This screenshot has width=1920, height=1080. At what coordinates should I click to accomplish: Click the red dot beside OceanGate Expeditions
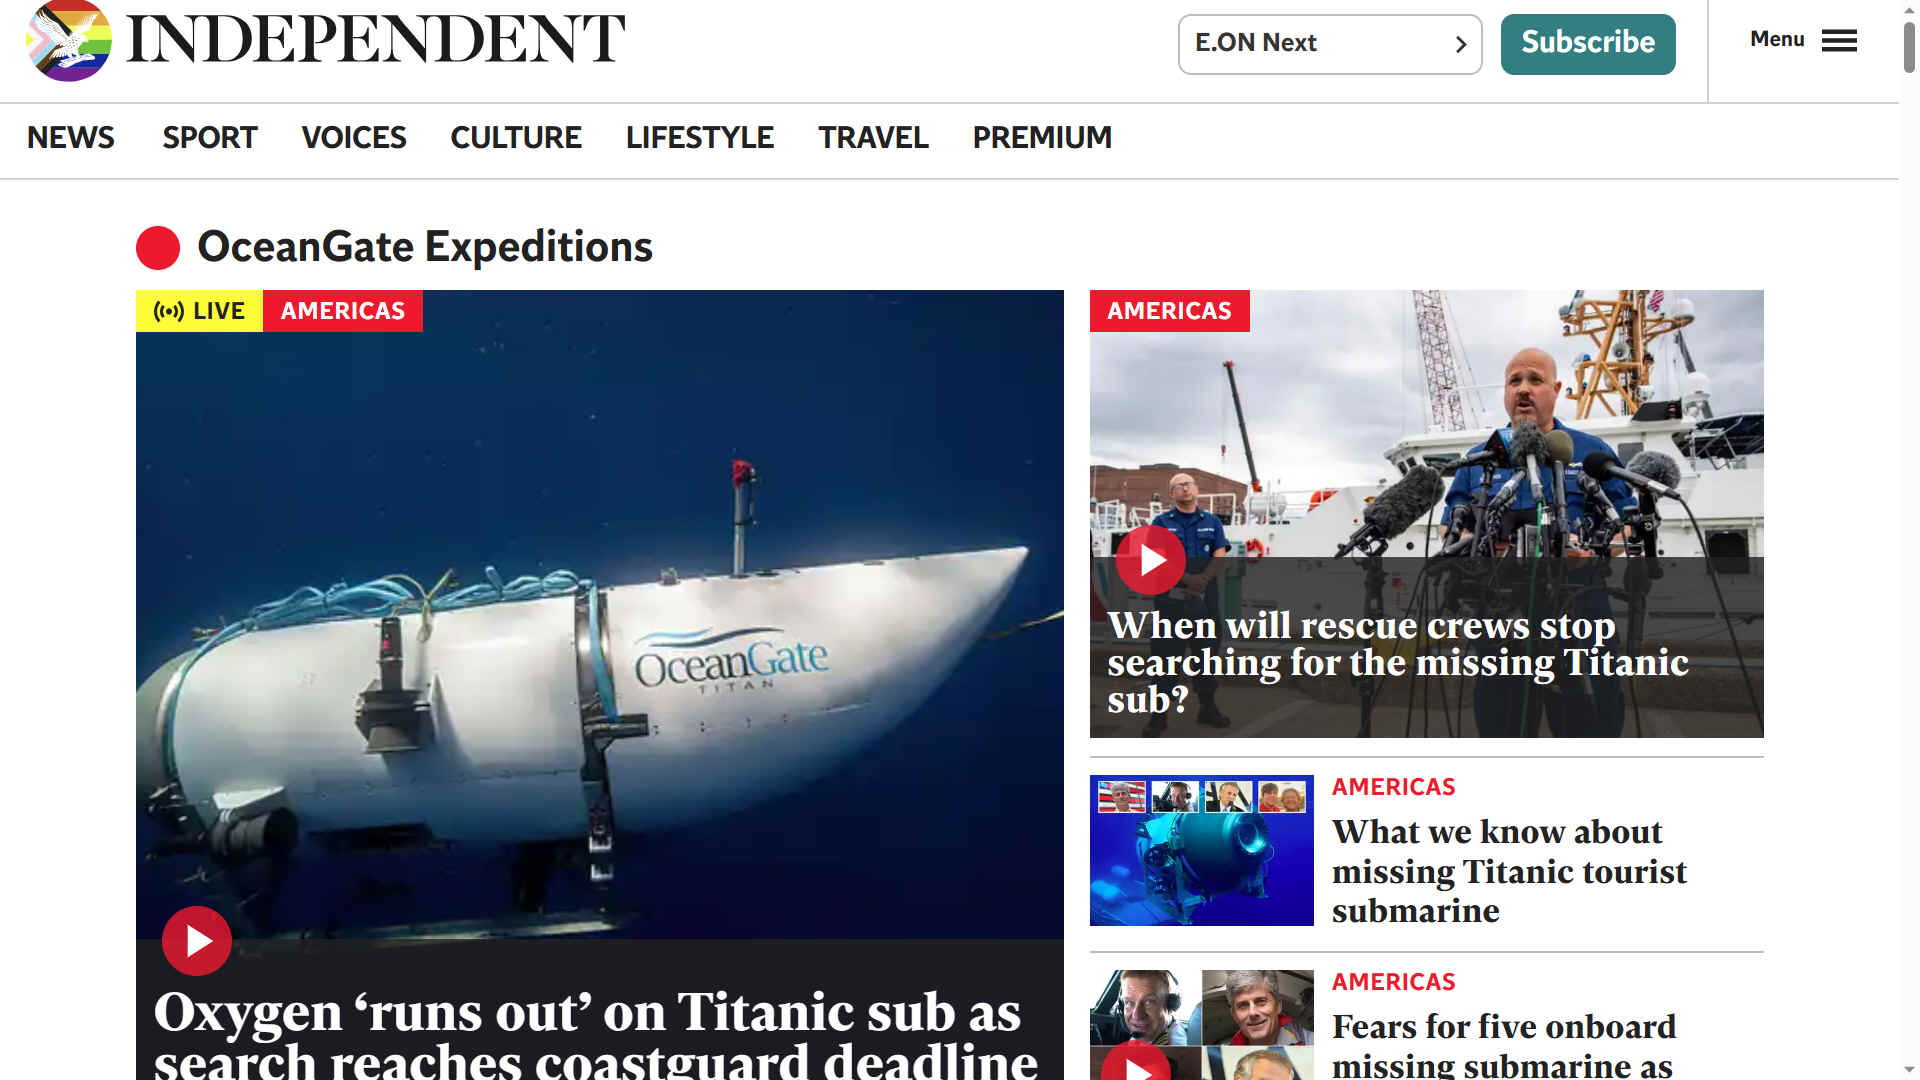(158, 248)
